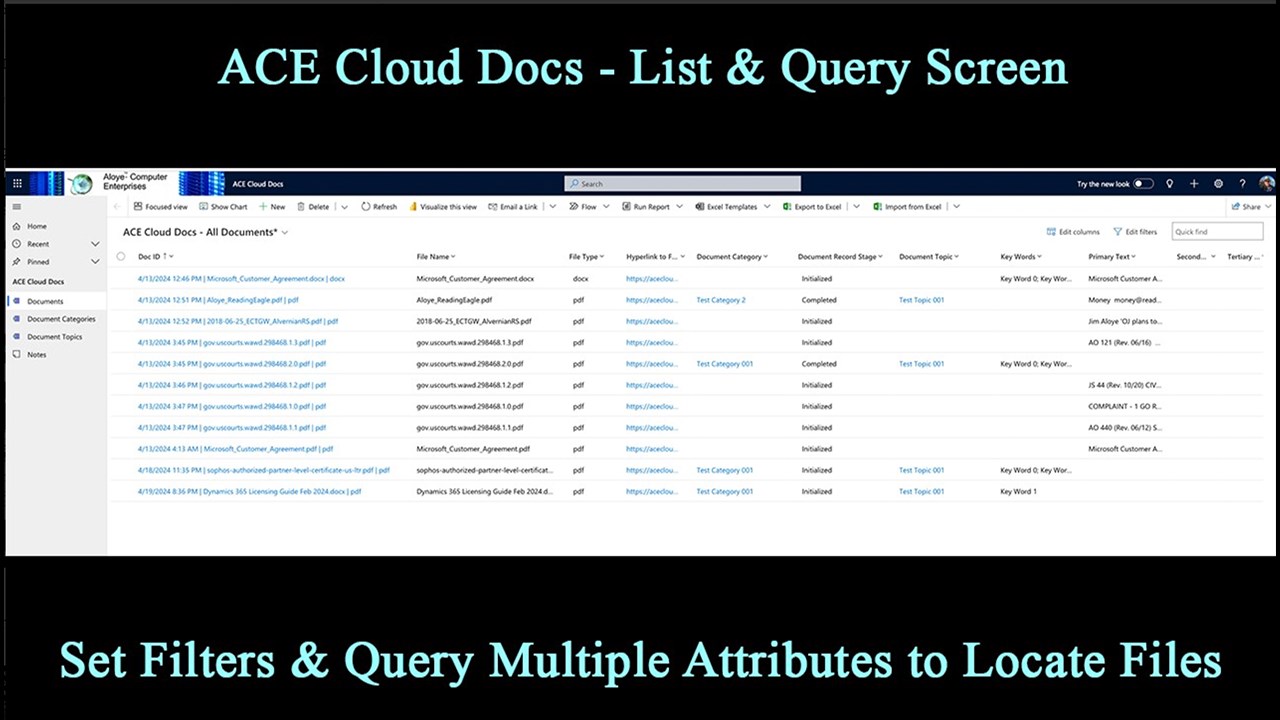Click Export to Excel
The image size is (1280, 720).
coord(812,207)
